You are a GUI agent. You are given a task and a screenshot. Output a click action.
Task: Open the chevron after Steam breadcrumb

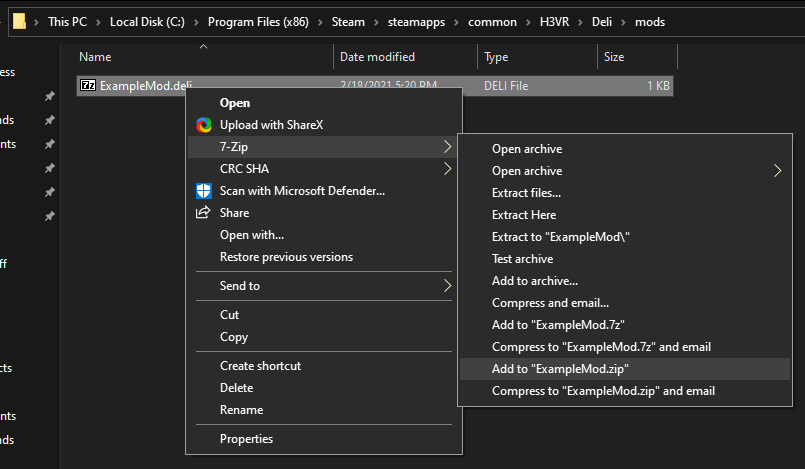(x=376, y=22)
